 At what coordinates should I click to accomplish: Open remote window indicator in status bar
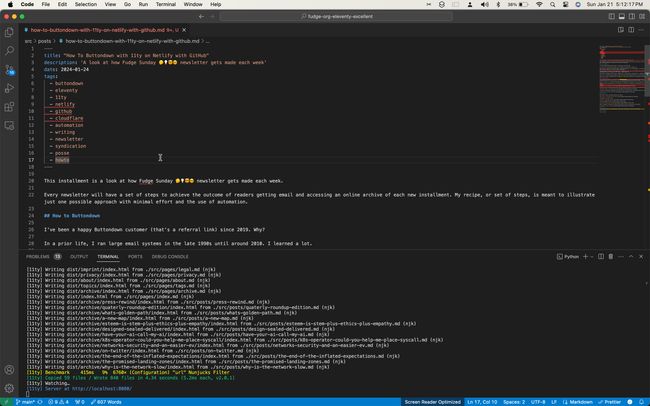pos(6,402)
